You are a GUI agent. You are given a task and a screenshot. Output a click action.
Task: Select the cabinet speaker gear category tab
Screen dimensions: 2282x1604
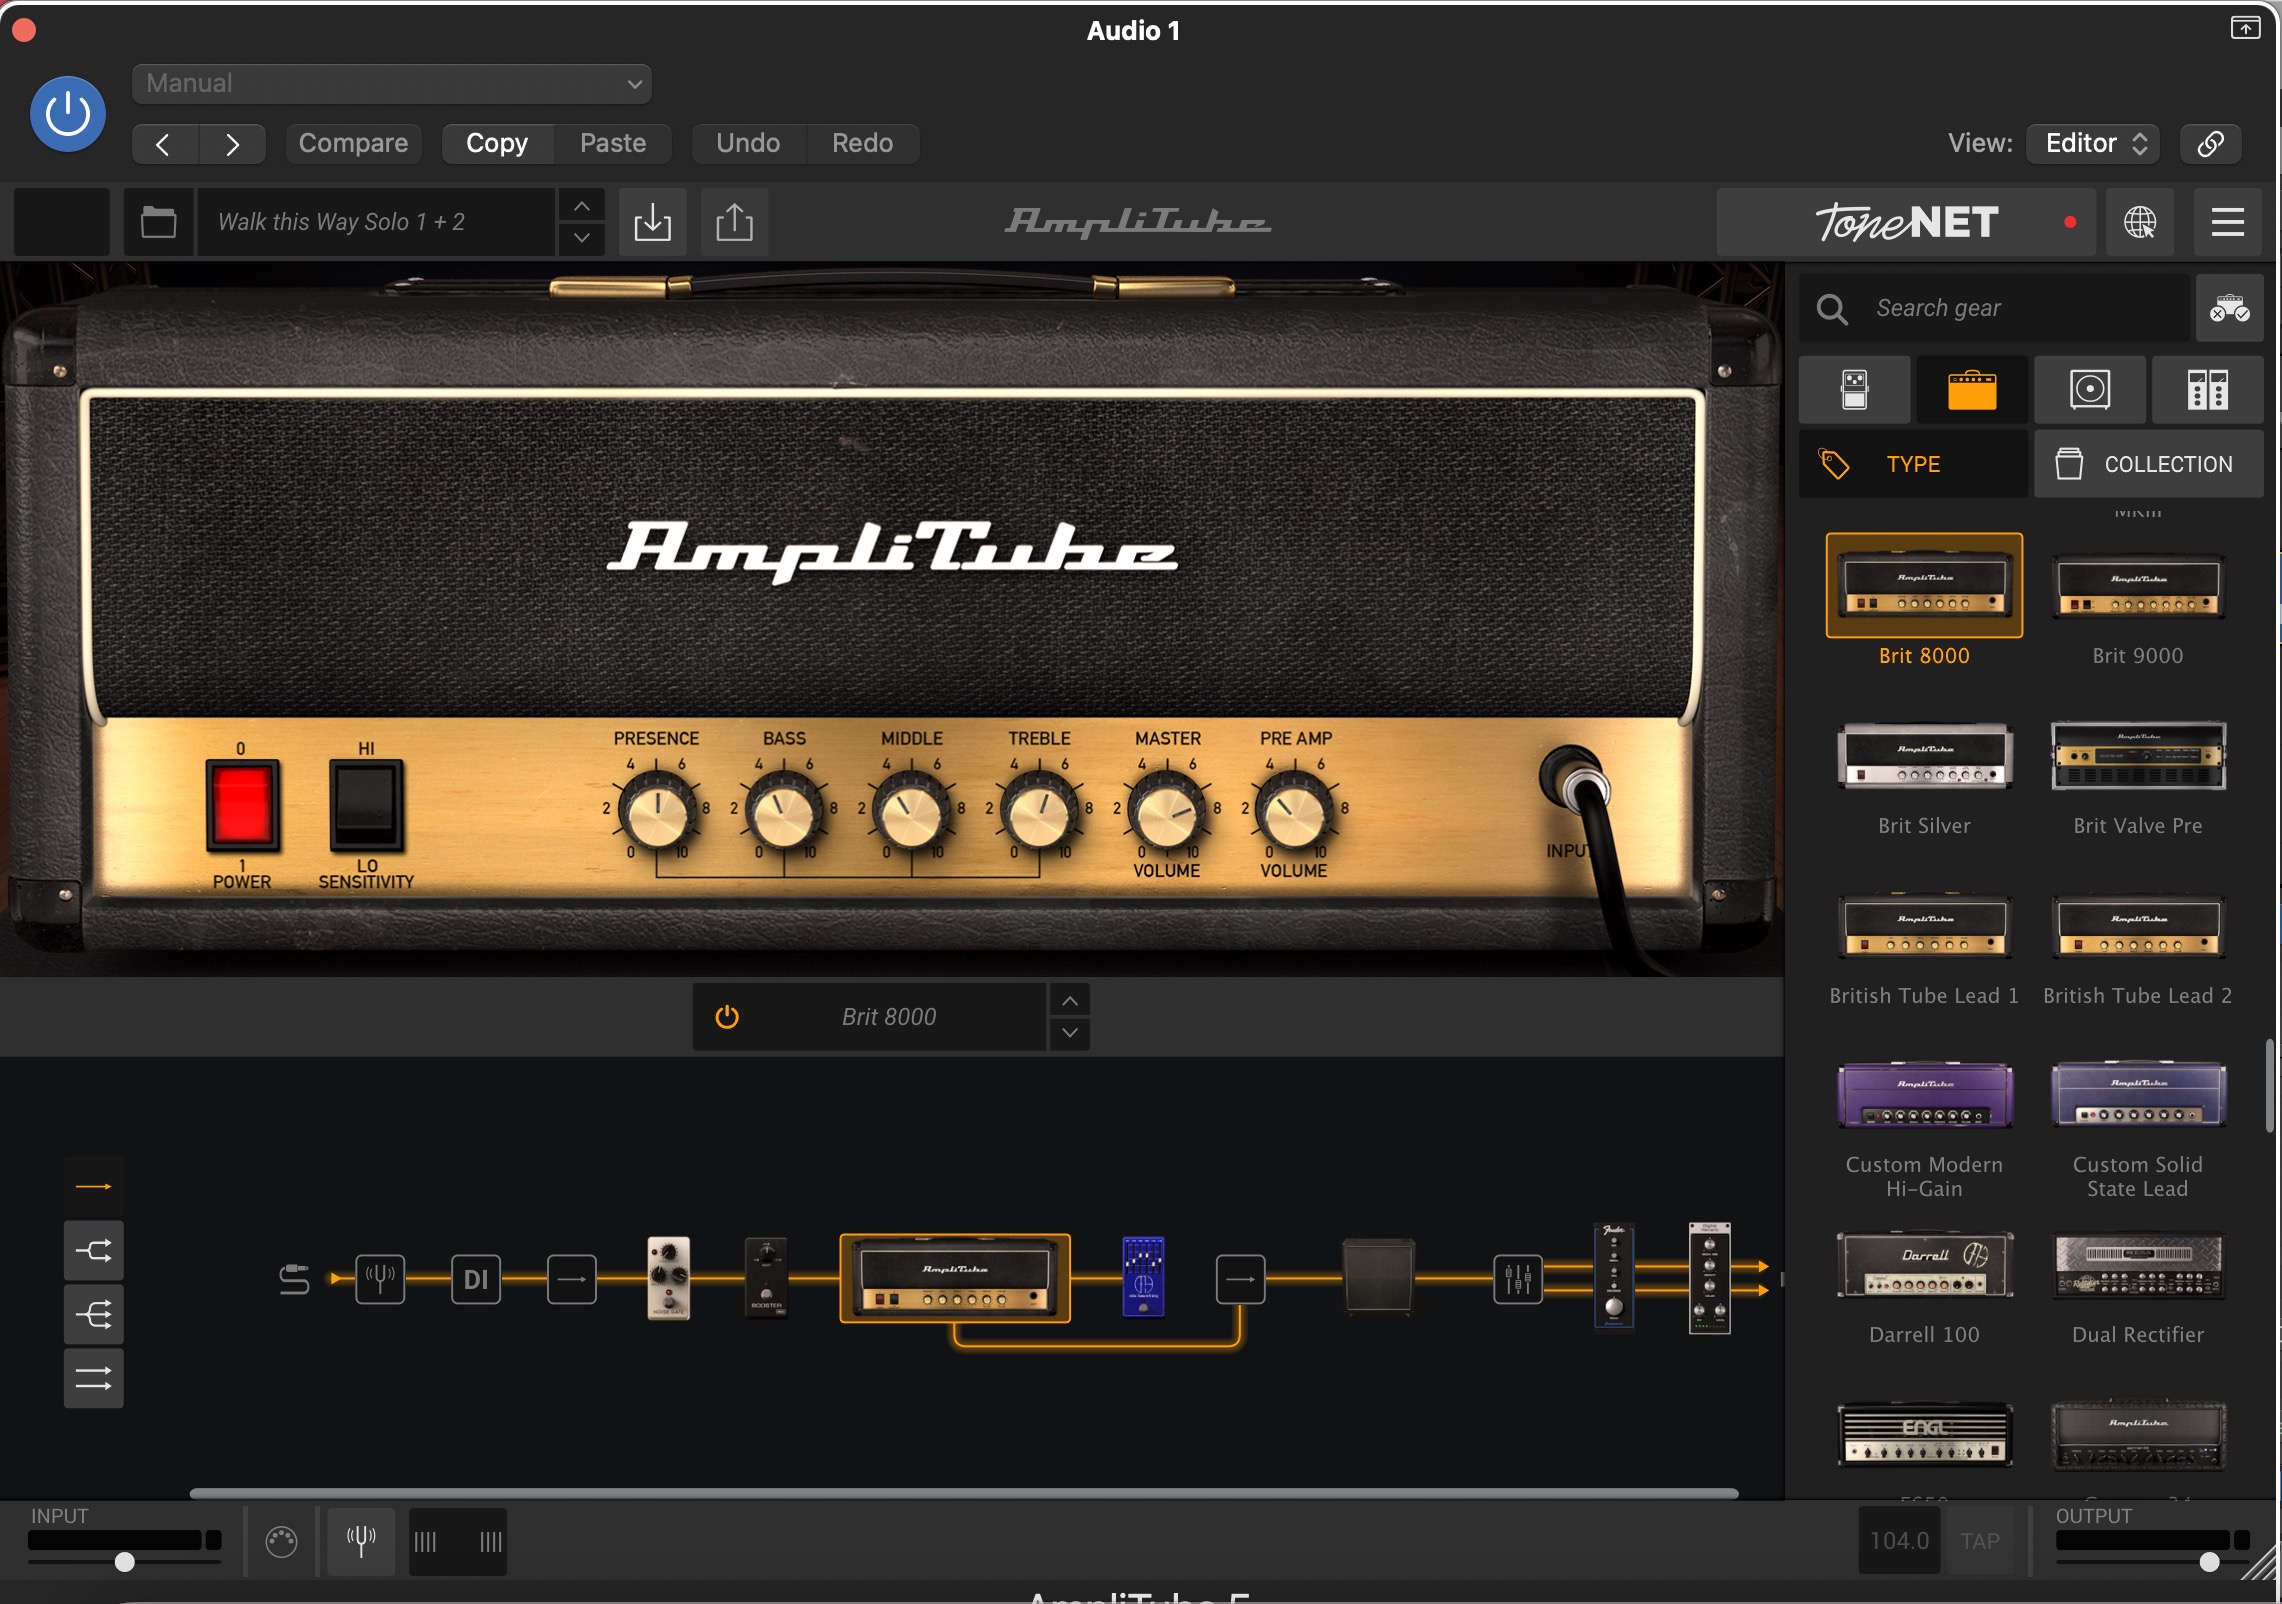(2090, 390)
